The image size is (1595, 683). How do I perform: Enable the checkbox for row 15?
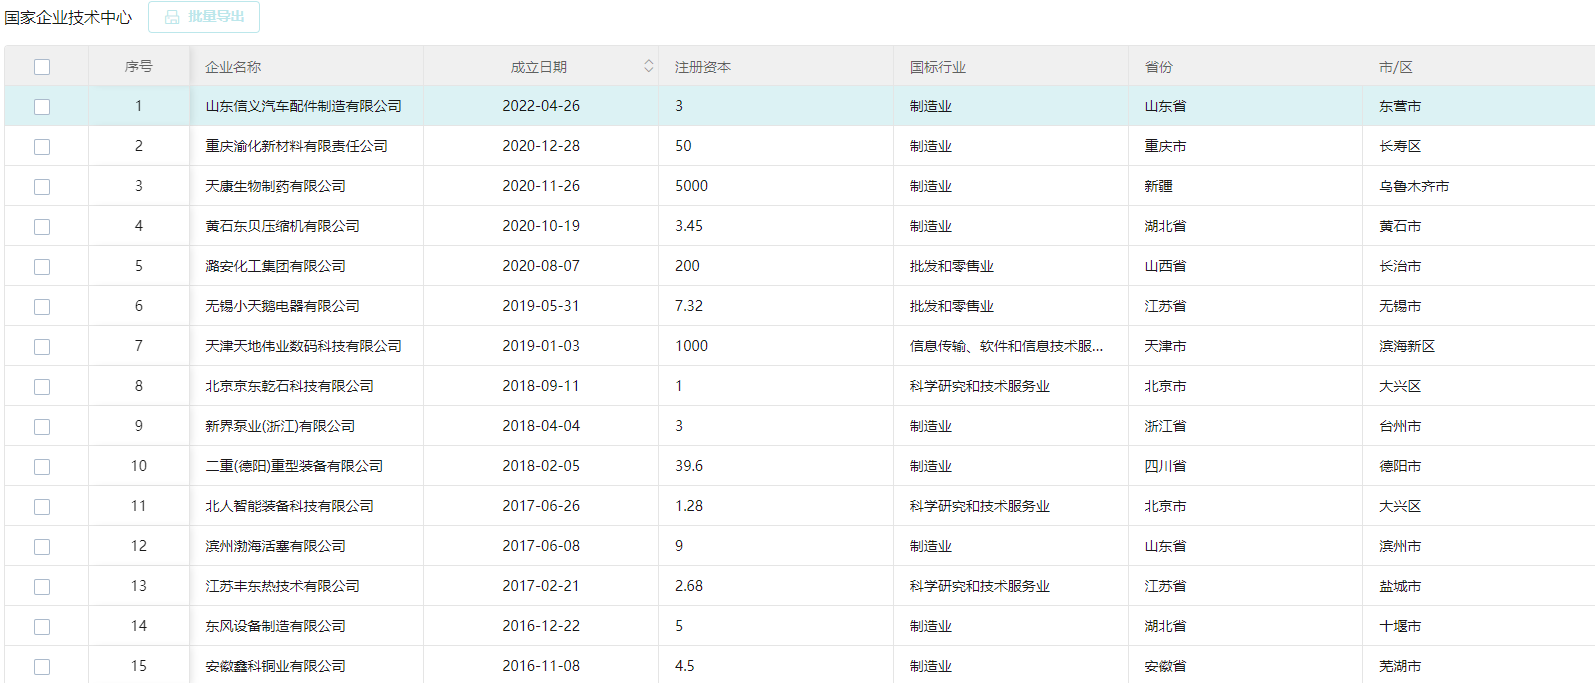pos(42,667)
